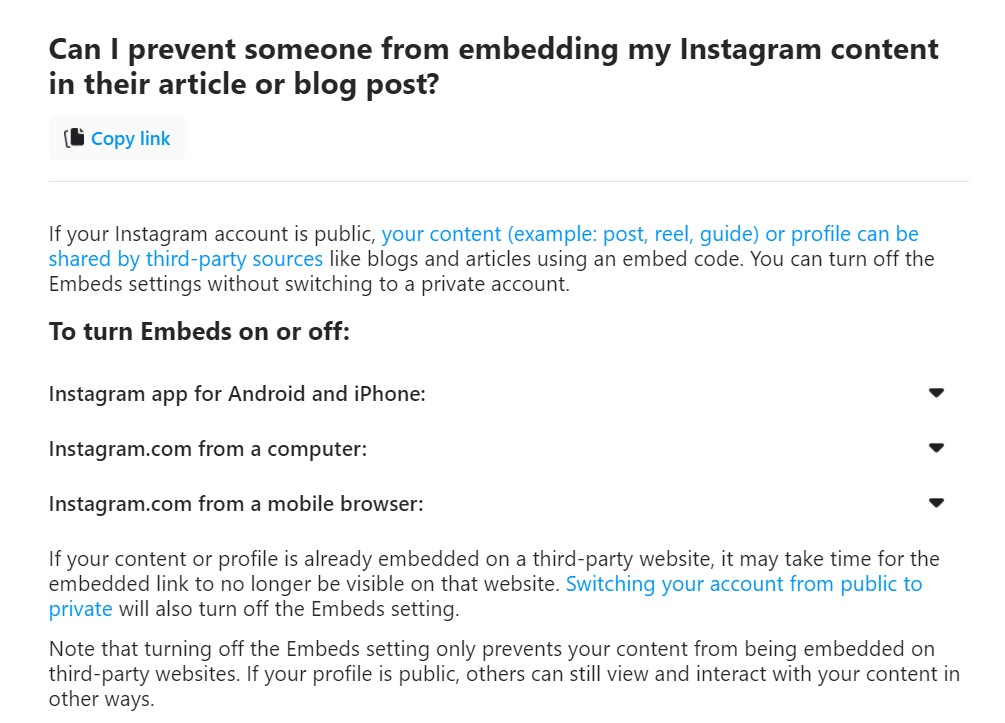Click the Copy link button text
The image size is (1005, 723).
pyautogui.click(x=131, y=138)
